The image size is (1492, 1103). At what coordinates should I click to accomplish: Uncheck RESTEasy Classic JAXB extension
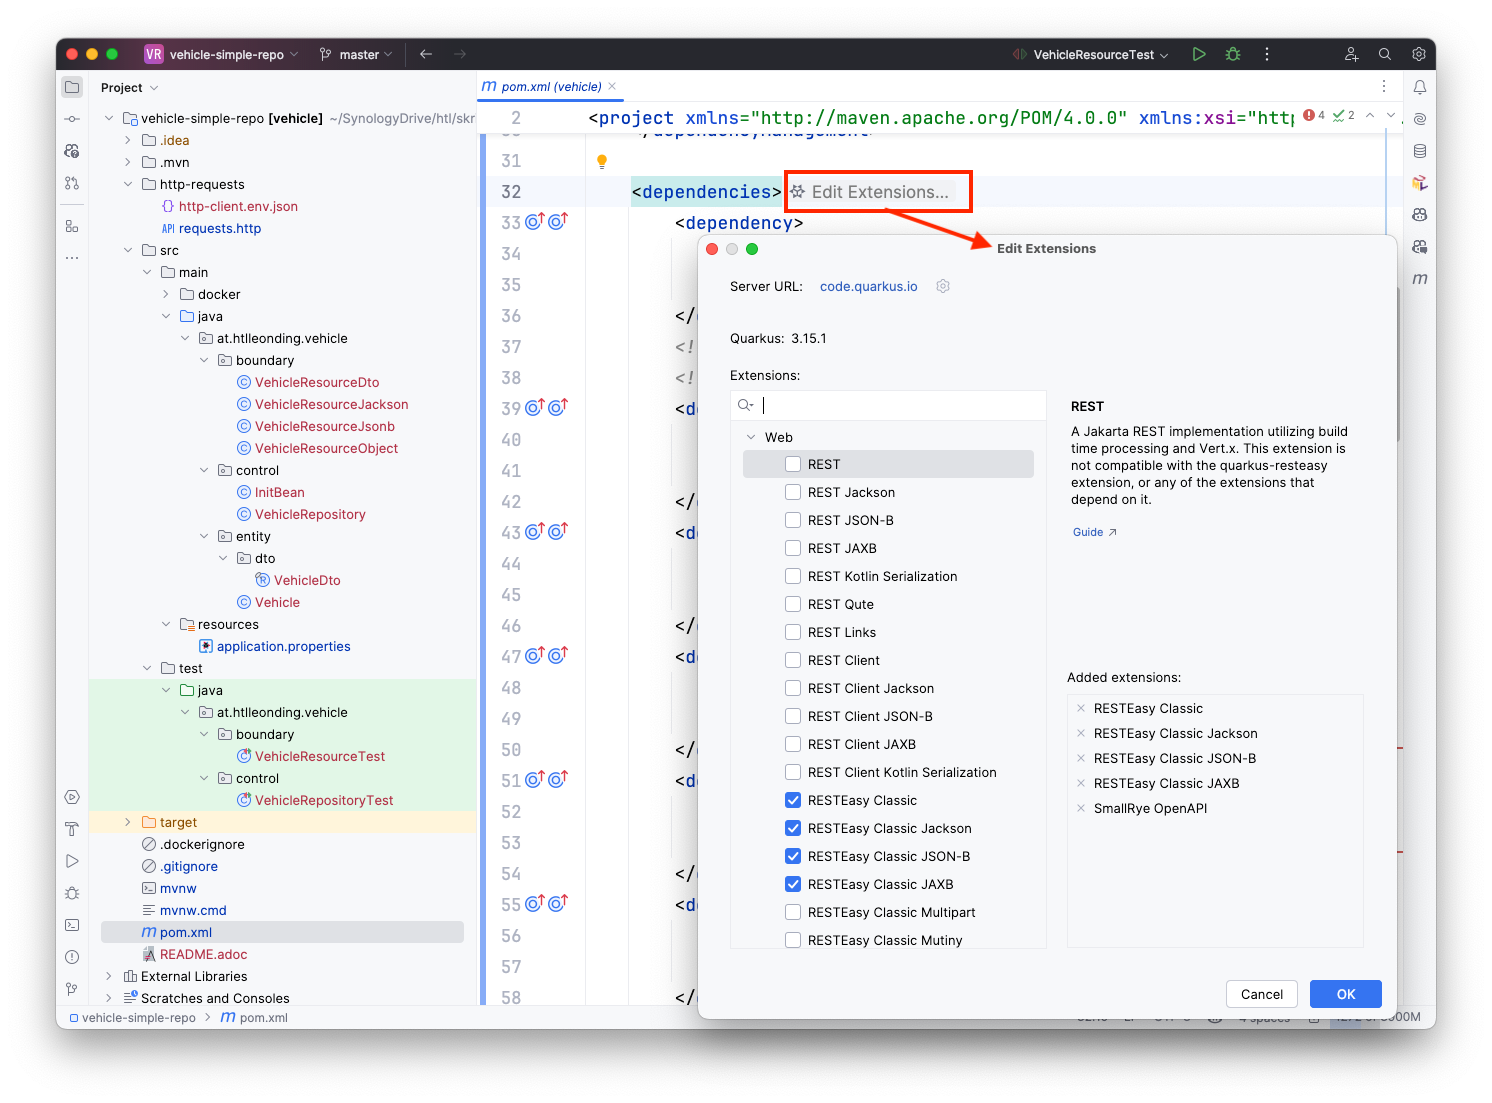coord(793,884)
